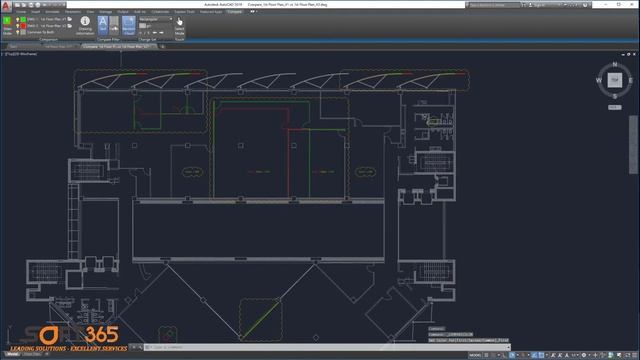Click the E compass direction on ViewCube
The image size is (640, 360).
(630, 80)
